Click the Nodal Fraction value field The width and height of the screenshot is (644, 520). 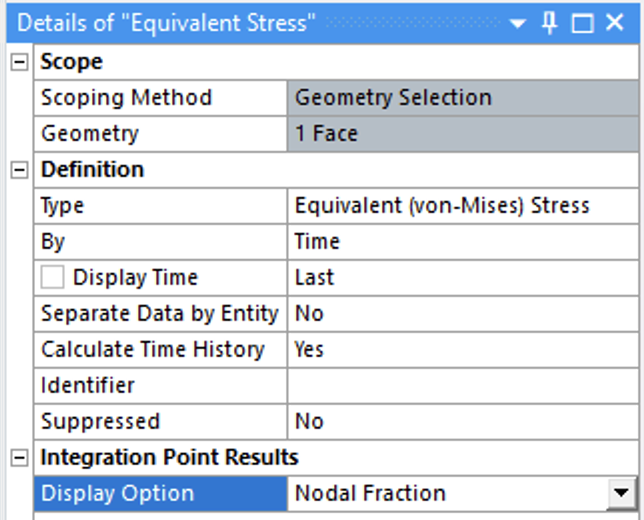pyautogui.click(x=450, y=493)
